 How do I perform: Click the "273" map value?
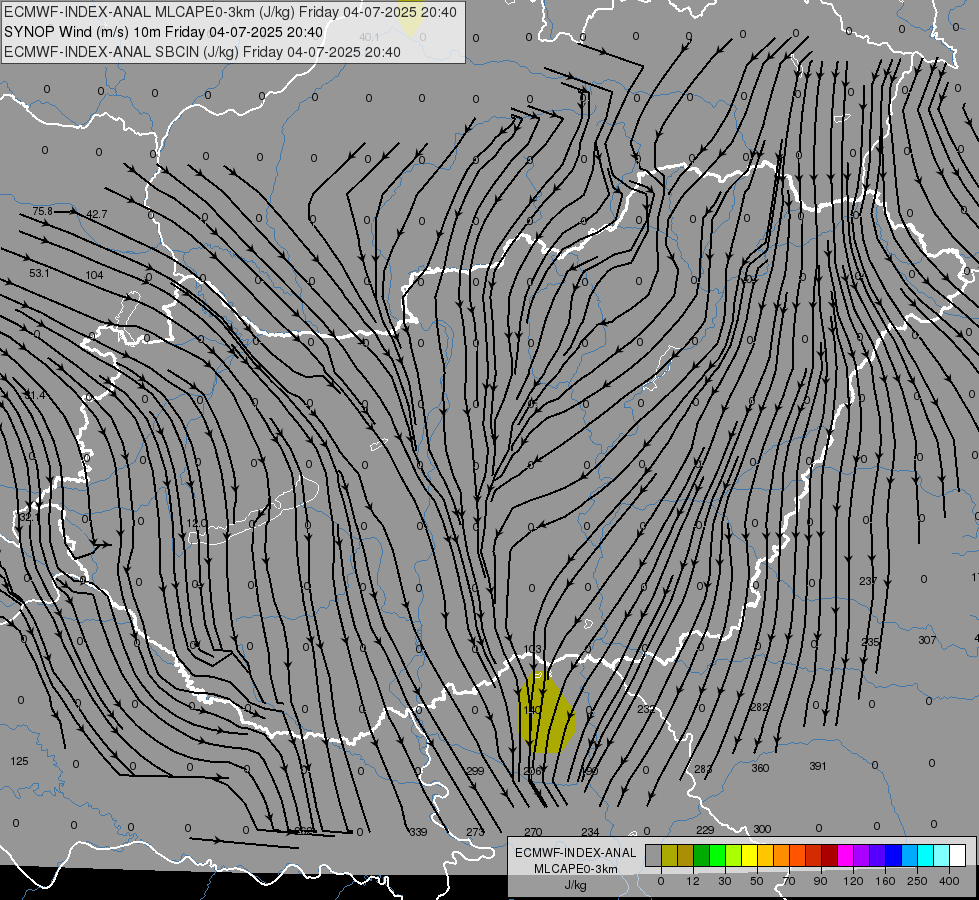(475, 832)
